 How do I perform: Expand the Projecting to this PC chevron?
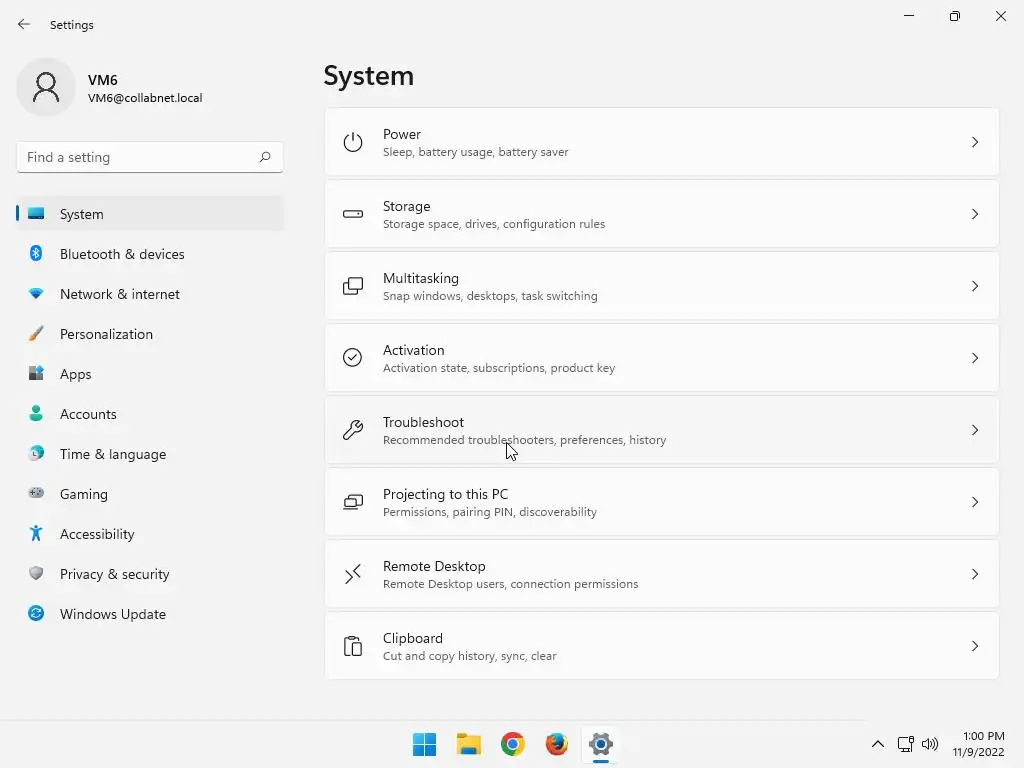(x=974, y=502)
